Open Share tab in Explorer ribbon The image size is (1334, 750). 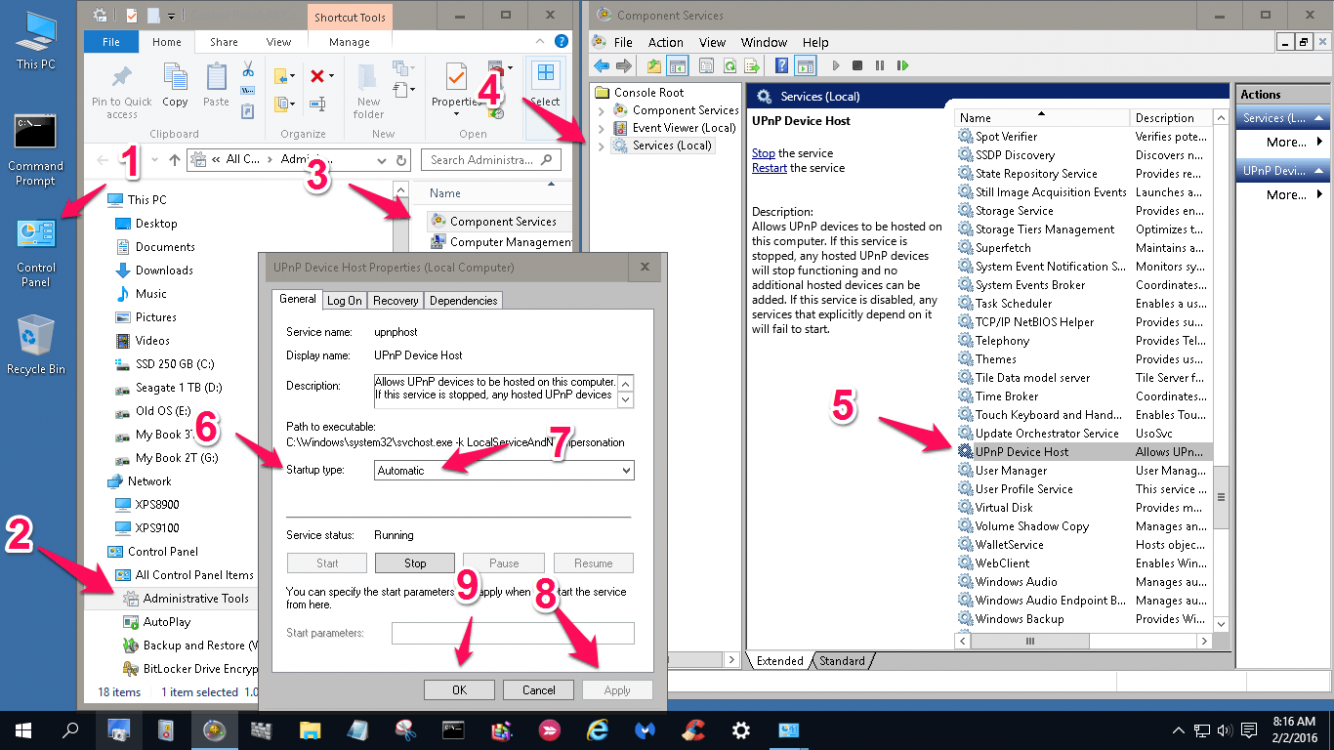224,42
